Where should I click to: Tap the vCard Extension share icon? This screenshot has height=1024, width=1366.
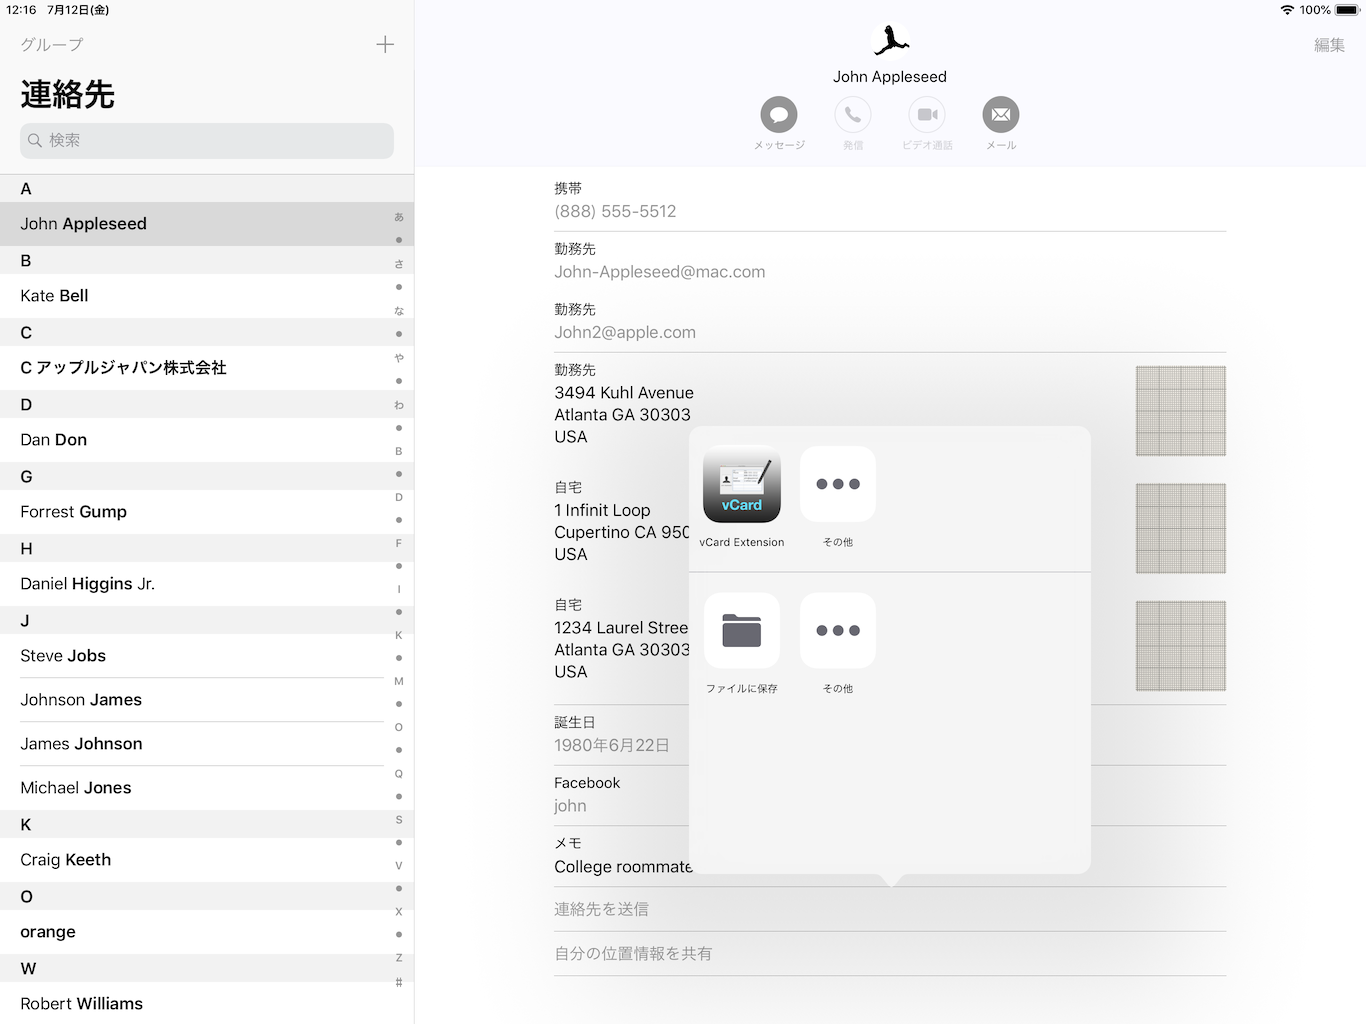741,485
